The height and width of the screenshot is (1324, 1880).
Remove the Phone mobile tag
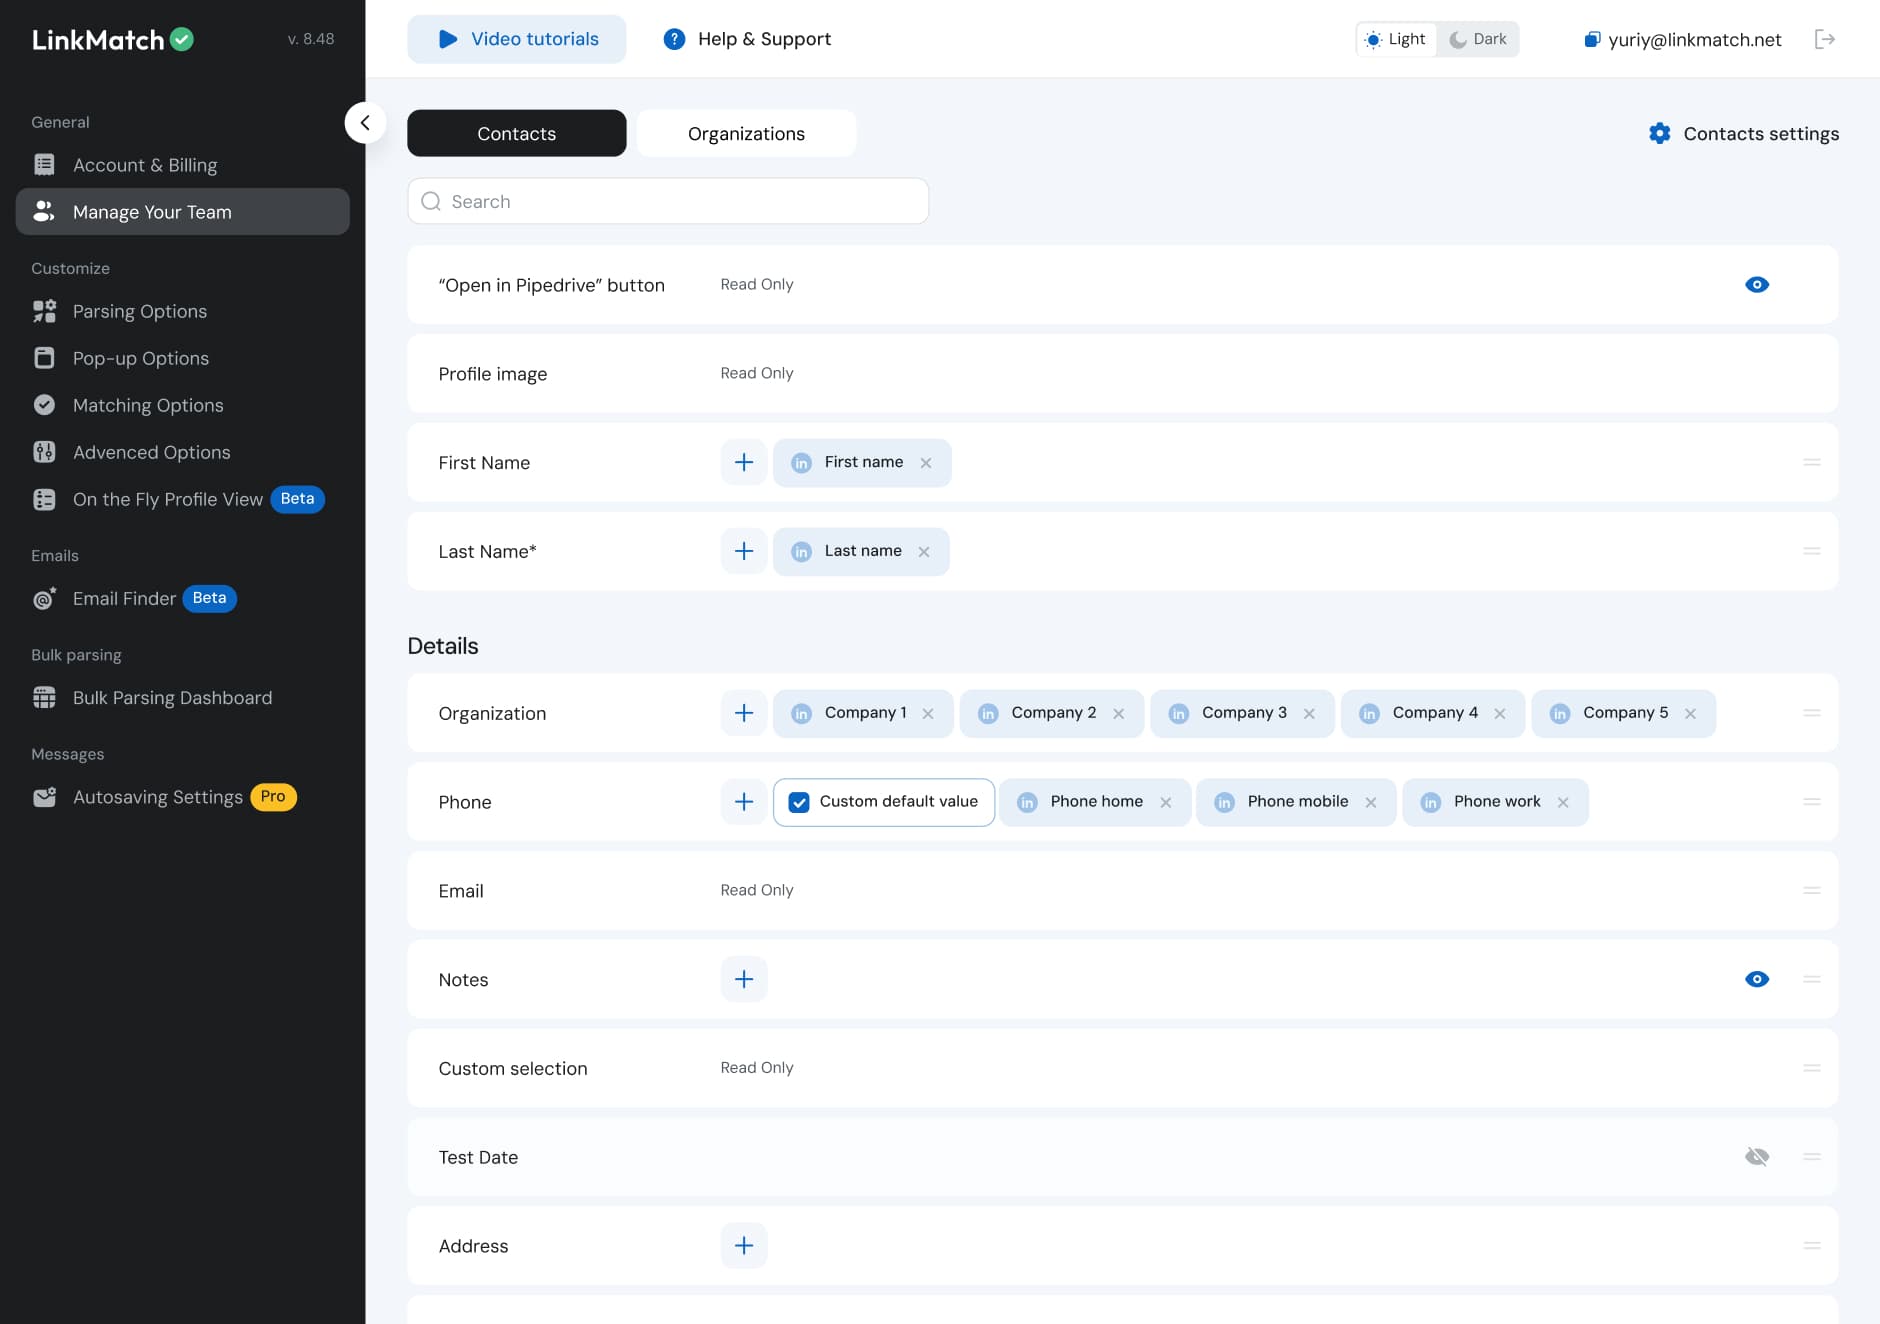1371,801
